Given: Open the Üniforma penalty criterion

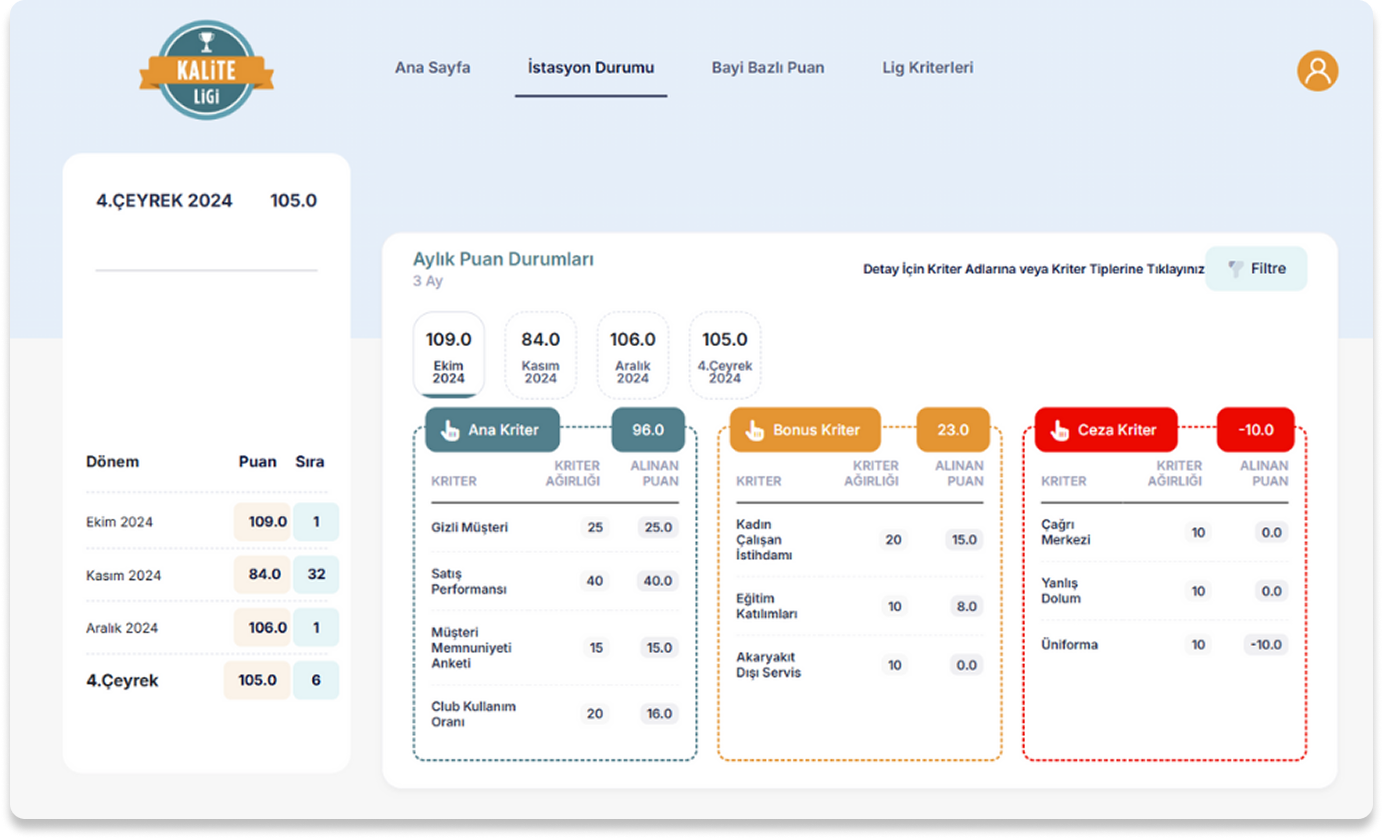Looking at the screenshot, I should 1069,645.
